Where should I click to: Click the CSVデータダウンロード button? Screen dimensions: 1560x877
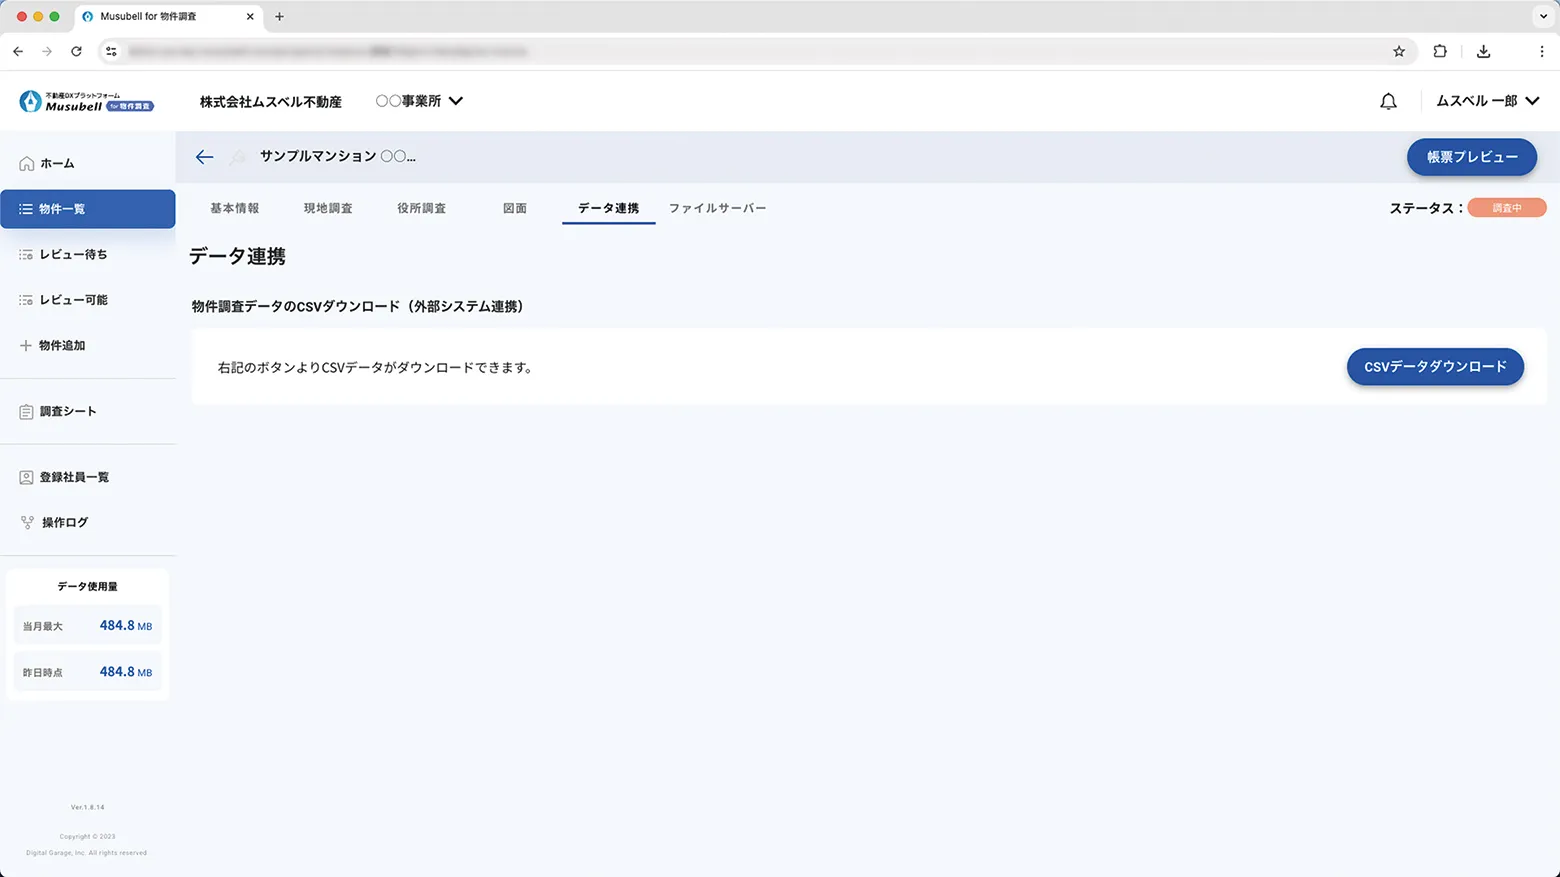(x=1434, y=366)
